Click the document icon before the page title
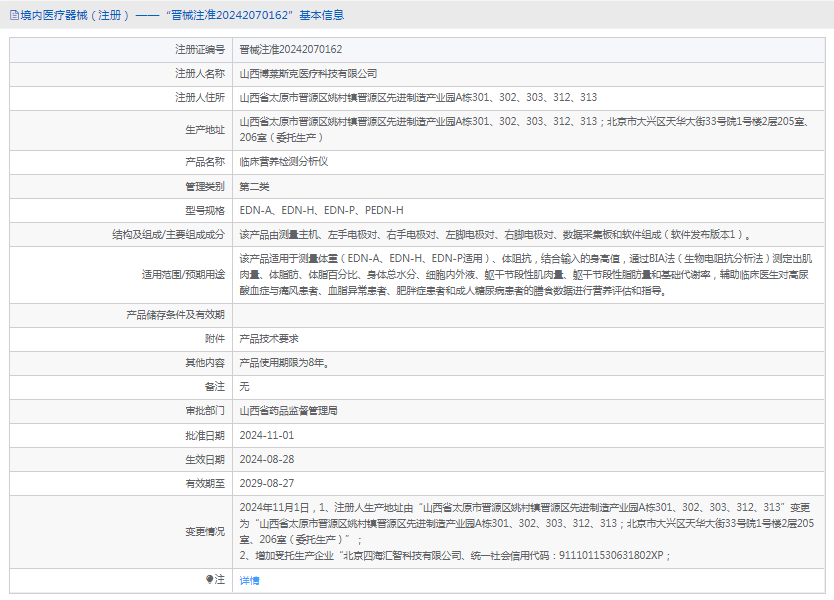Image resolution: width=834 pixels, height=600 pixels. 14,15
